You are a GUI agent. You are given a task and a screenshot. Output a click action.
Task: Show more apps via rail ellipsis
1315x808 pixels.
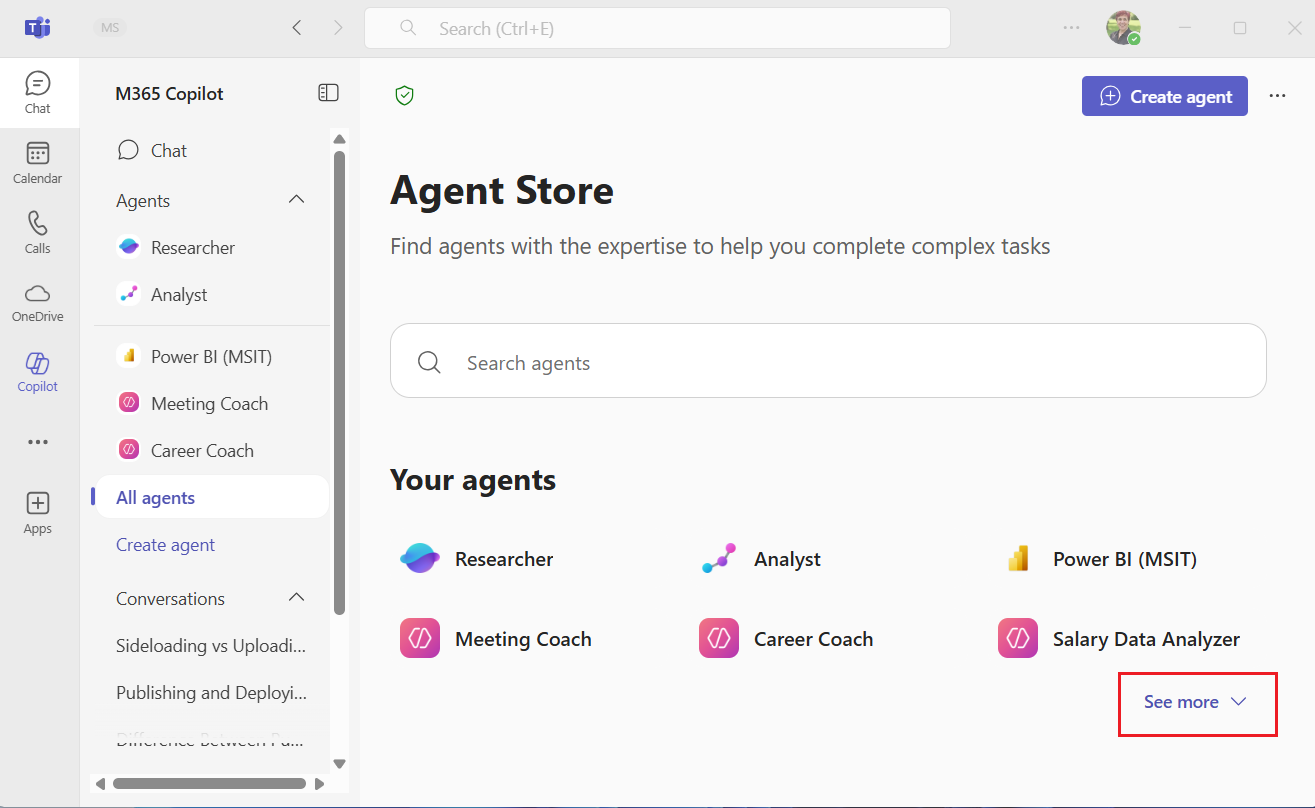[38, 442]
